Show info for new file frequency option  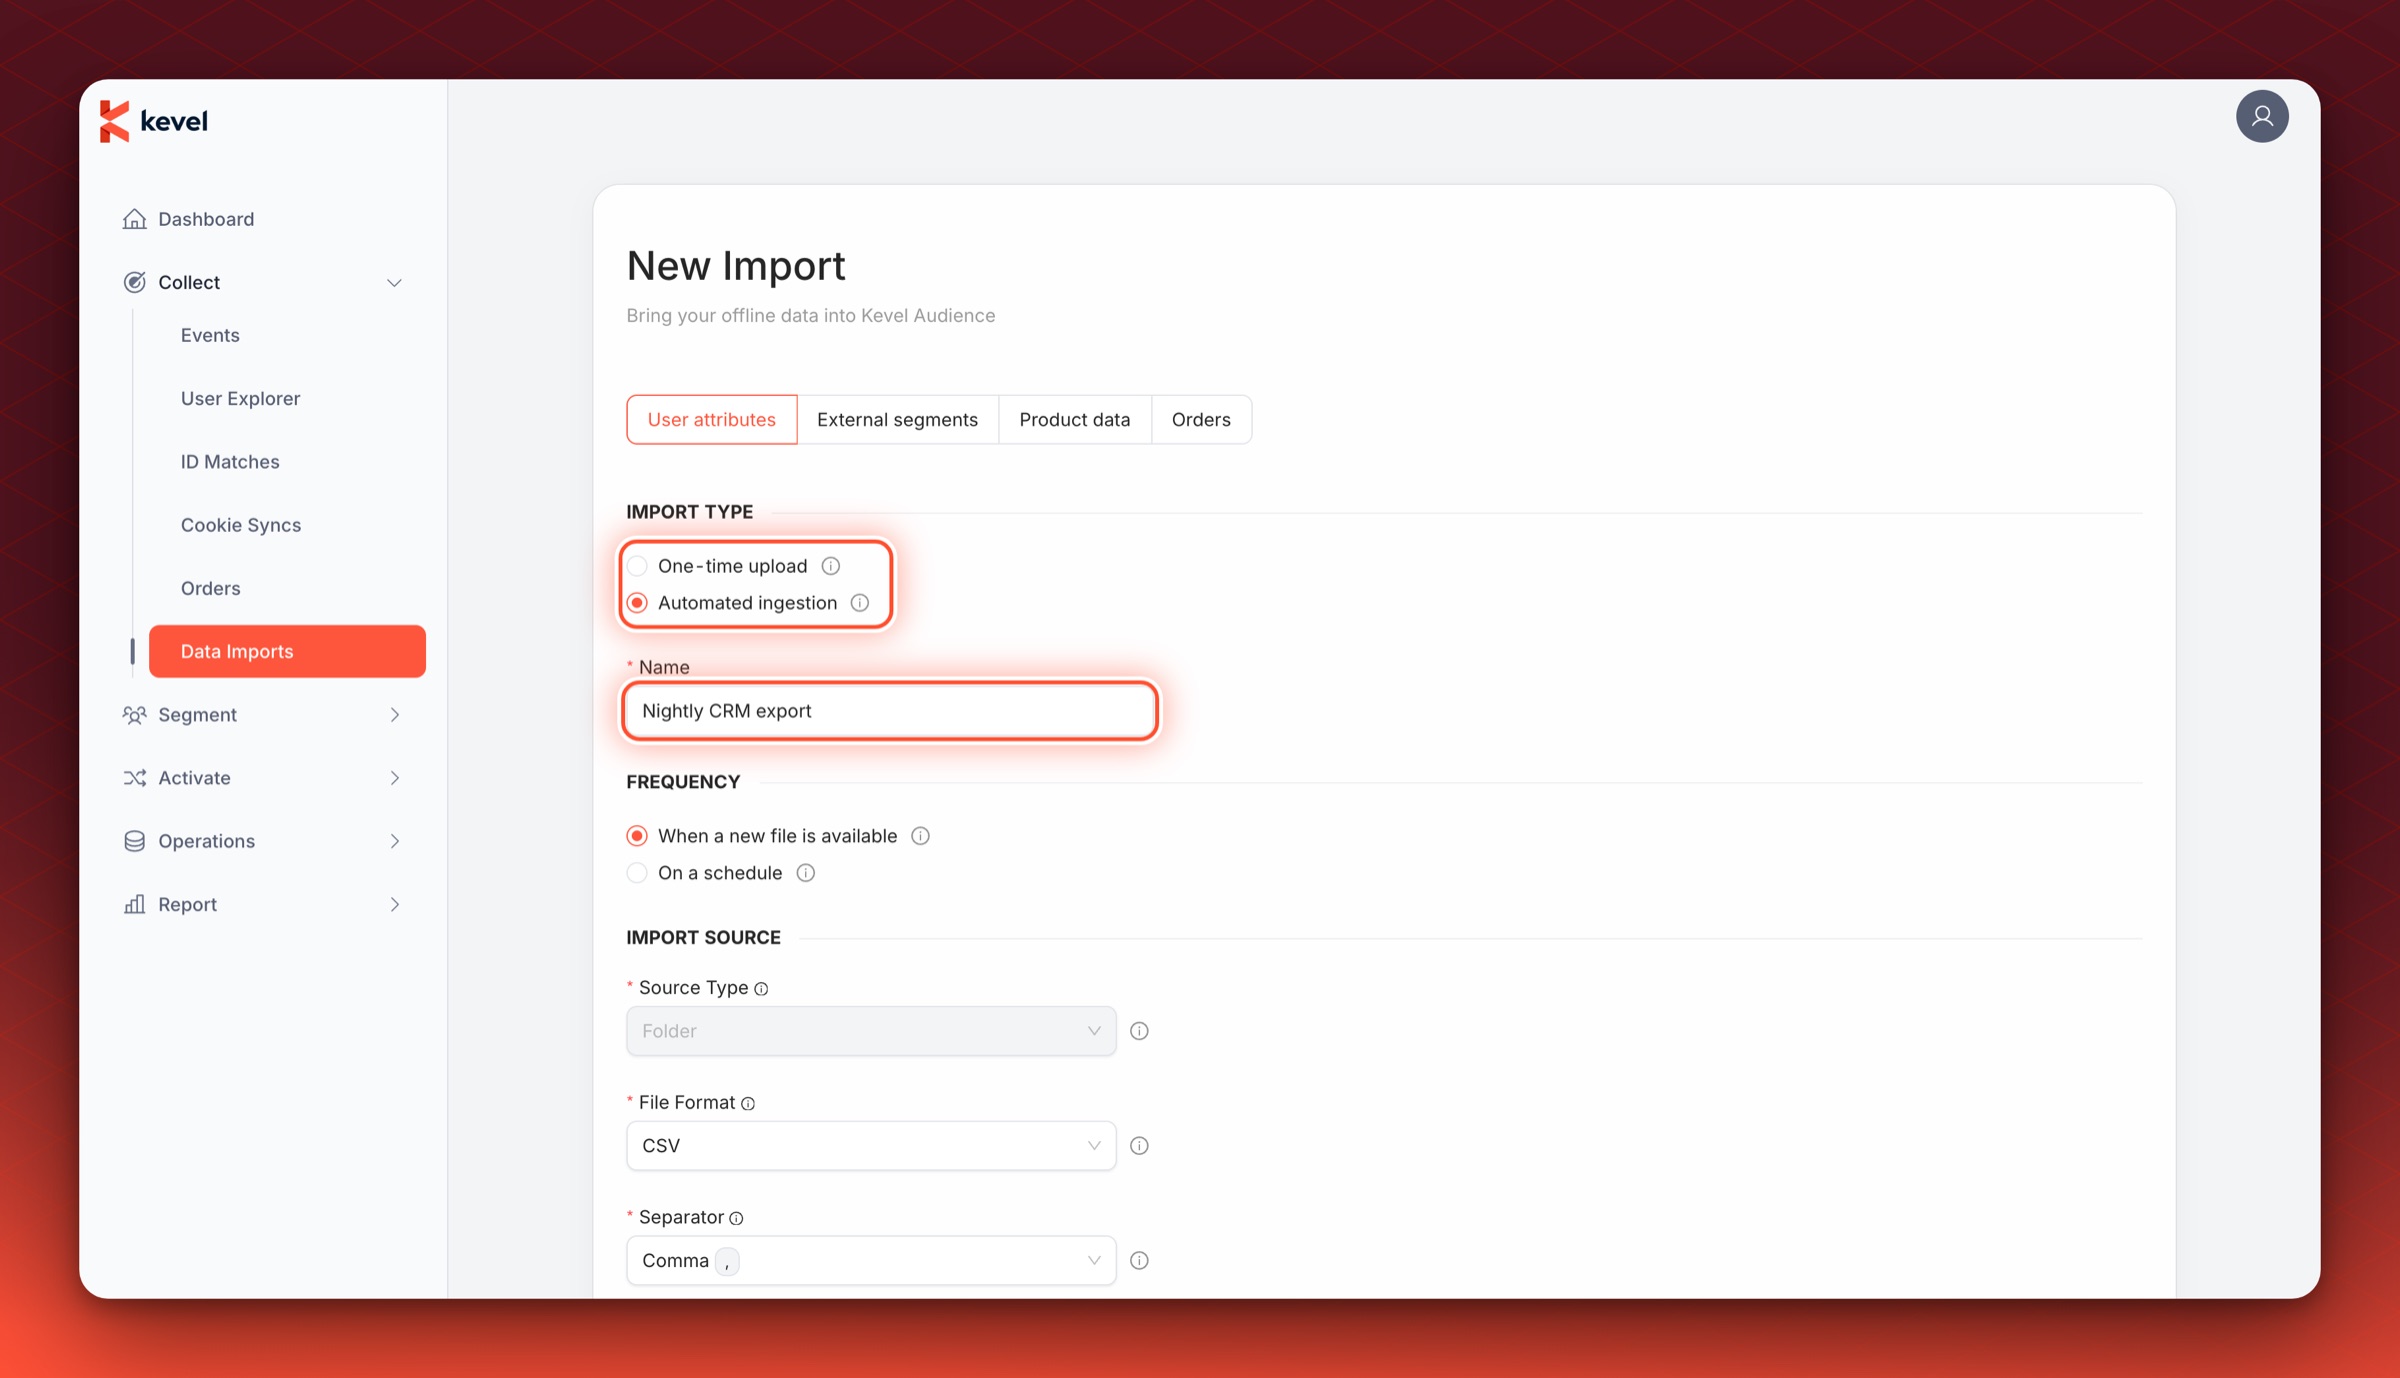(920, 836)
